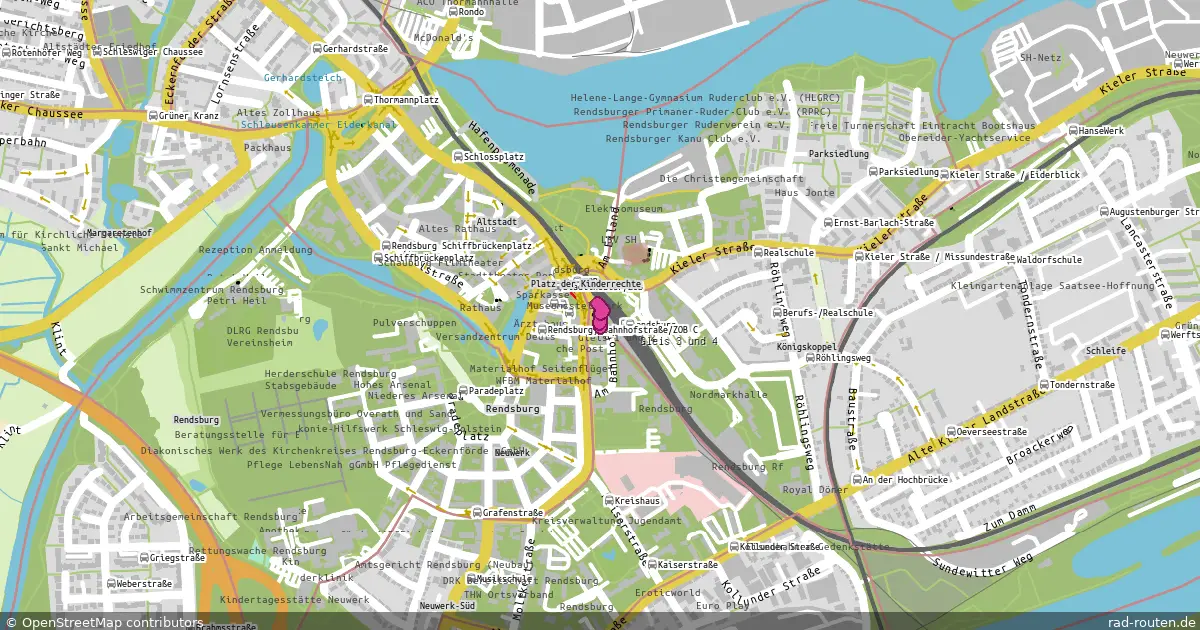Click the Packhaus label

click(x=267, y=147)
